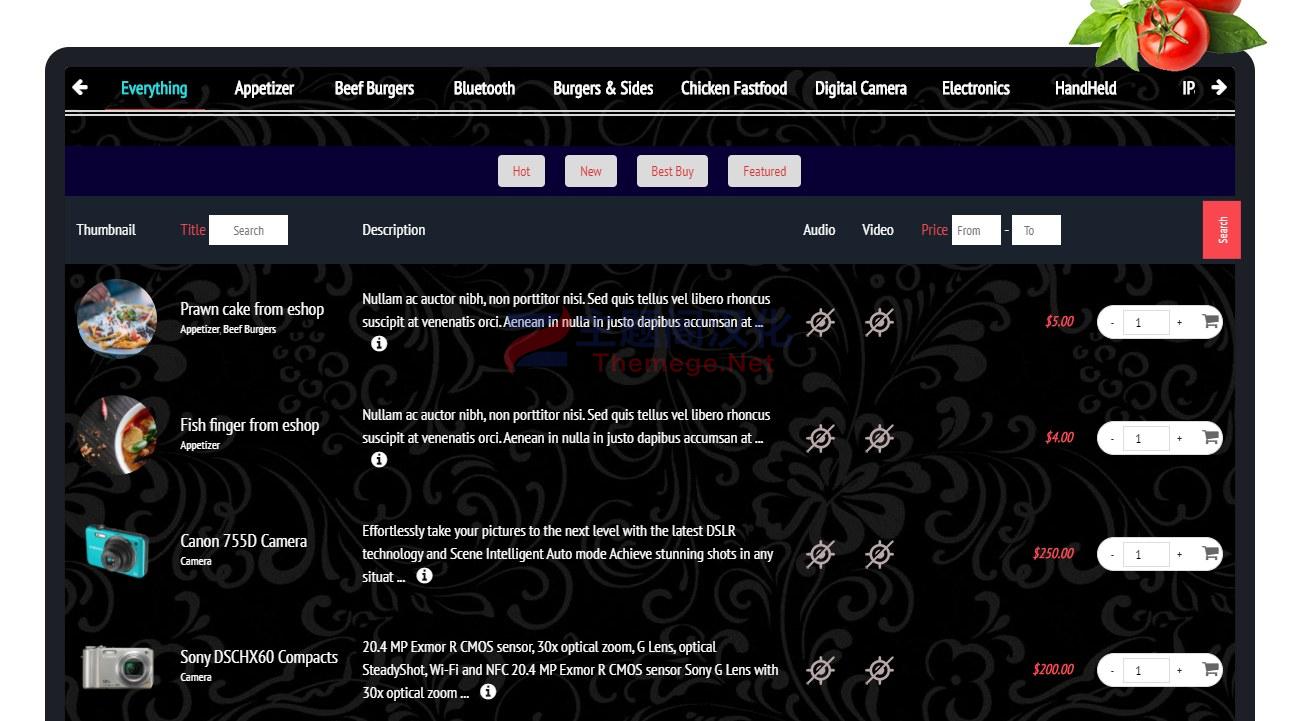Click the audio icon for Fish finger
Viewport: 1299px width, 721px height.
click(x=820, y=438)
